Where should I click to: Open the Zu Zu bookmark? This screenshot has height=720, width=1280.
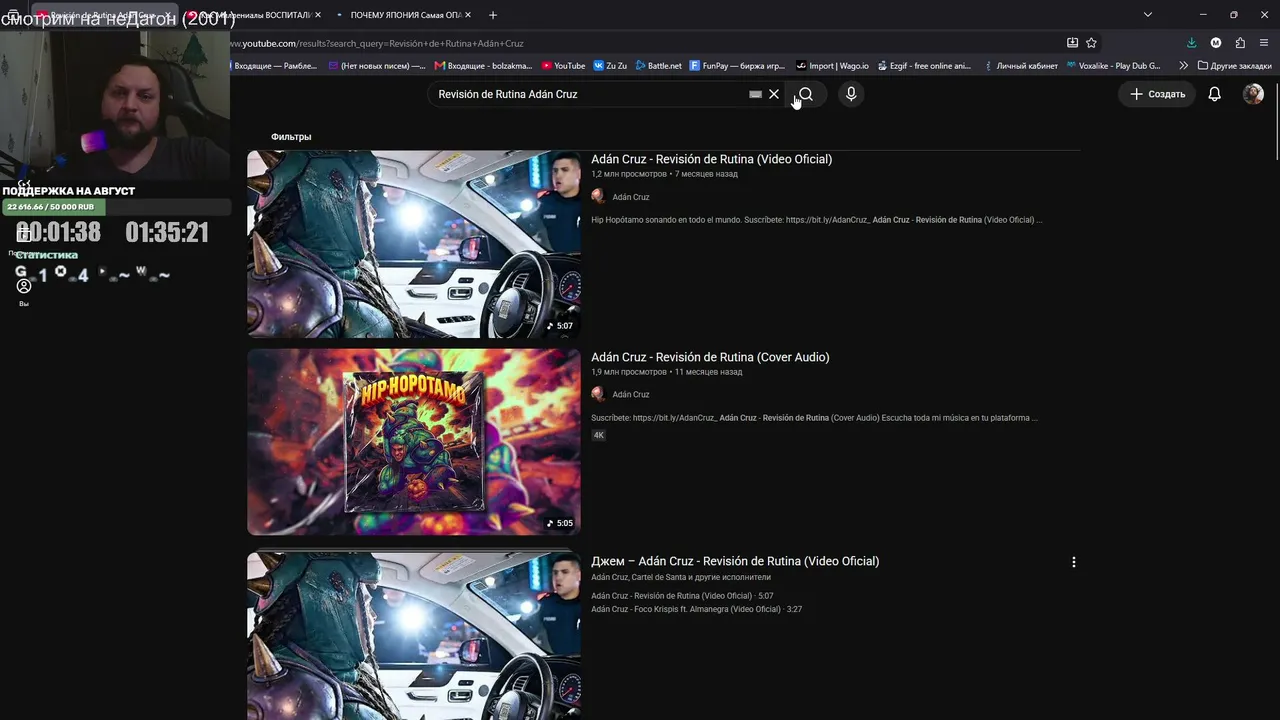click(x=610, y=66)
